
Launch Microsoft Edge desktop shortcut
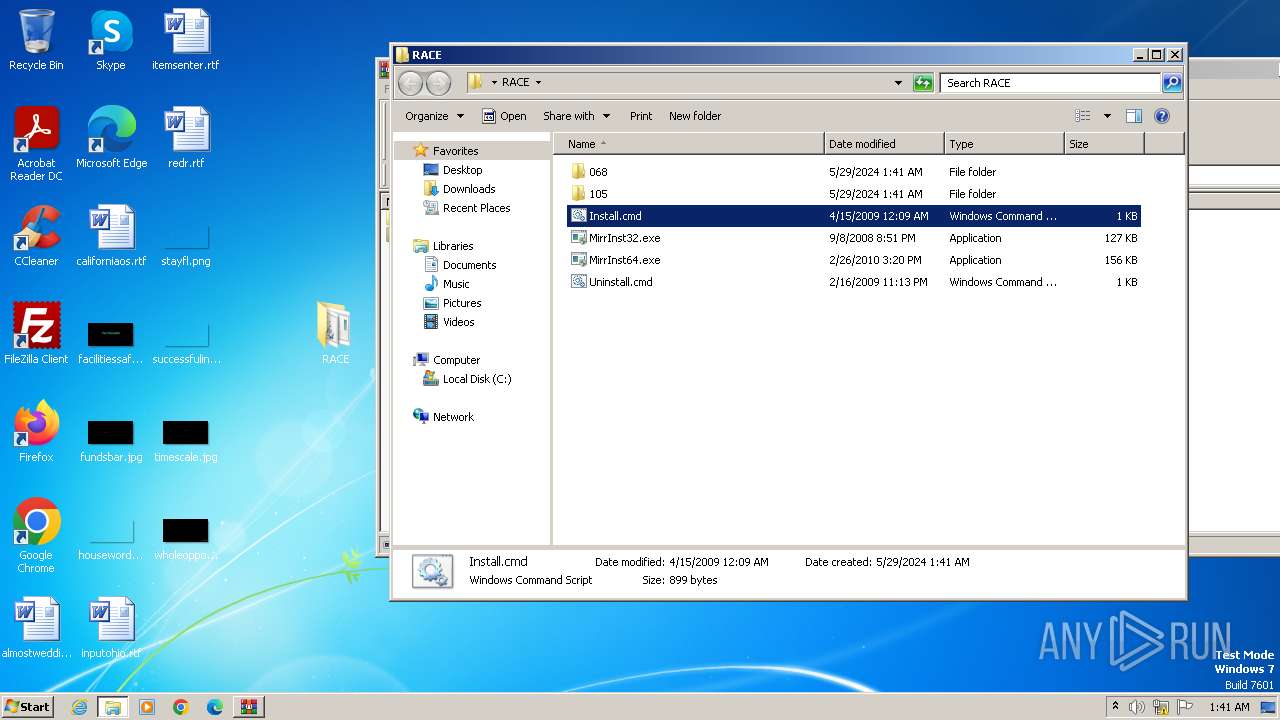[111, 138]
